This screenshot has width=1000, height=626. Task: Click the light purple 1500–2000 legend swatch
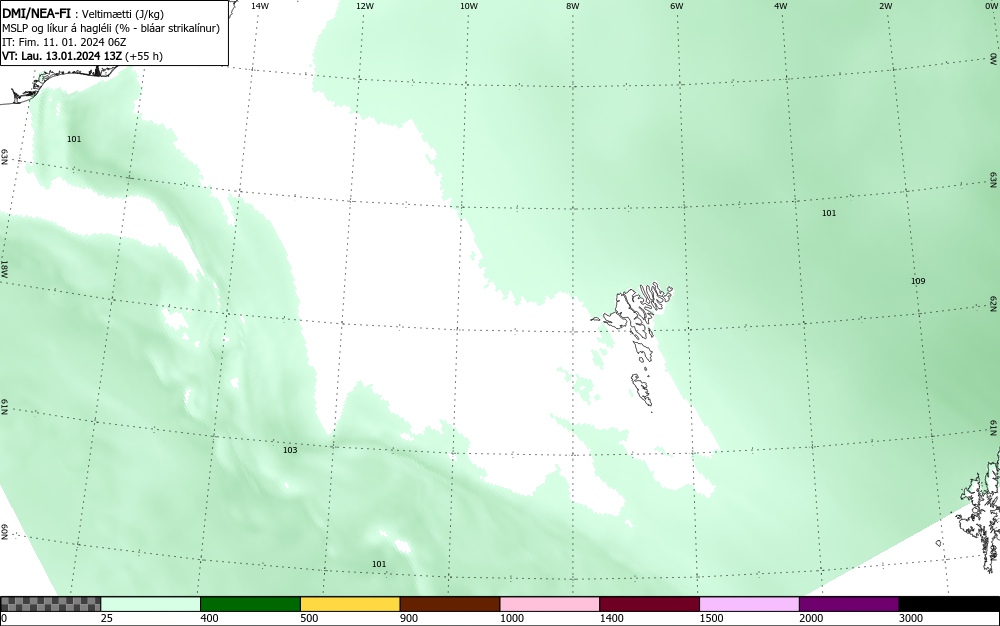749,604
